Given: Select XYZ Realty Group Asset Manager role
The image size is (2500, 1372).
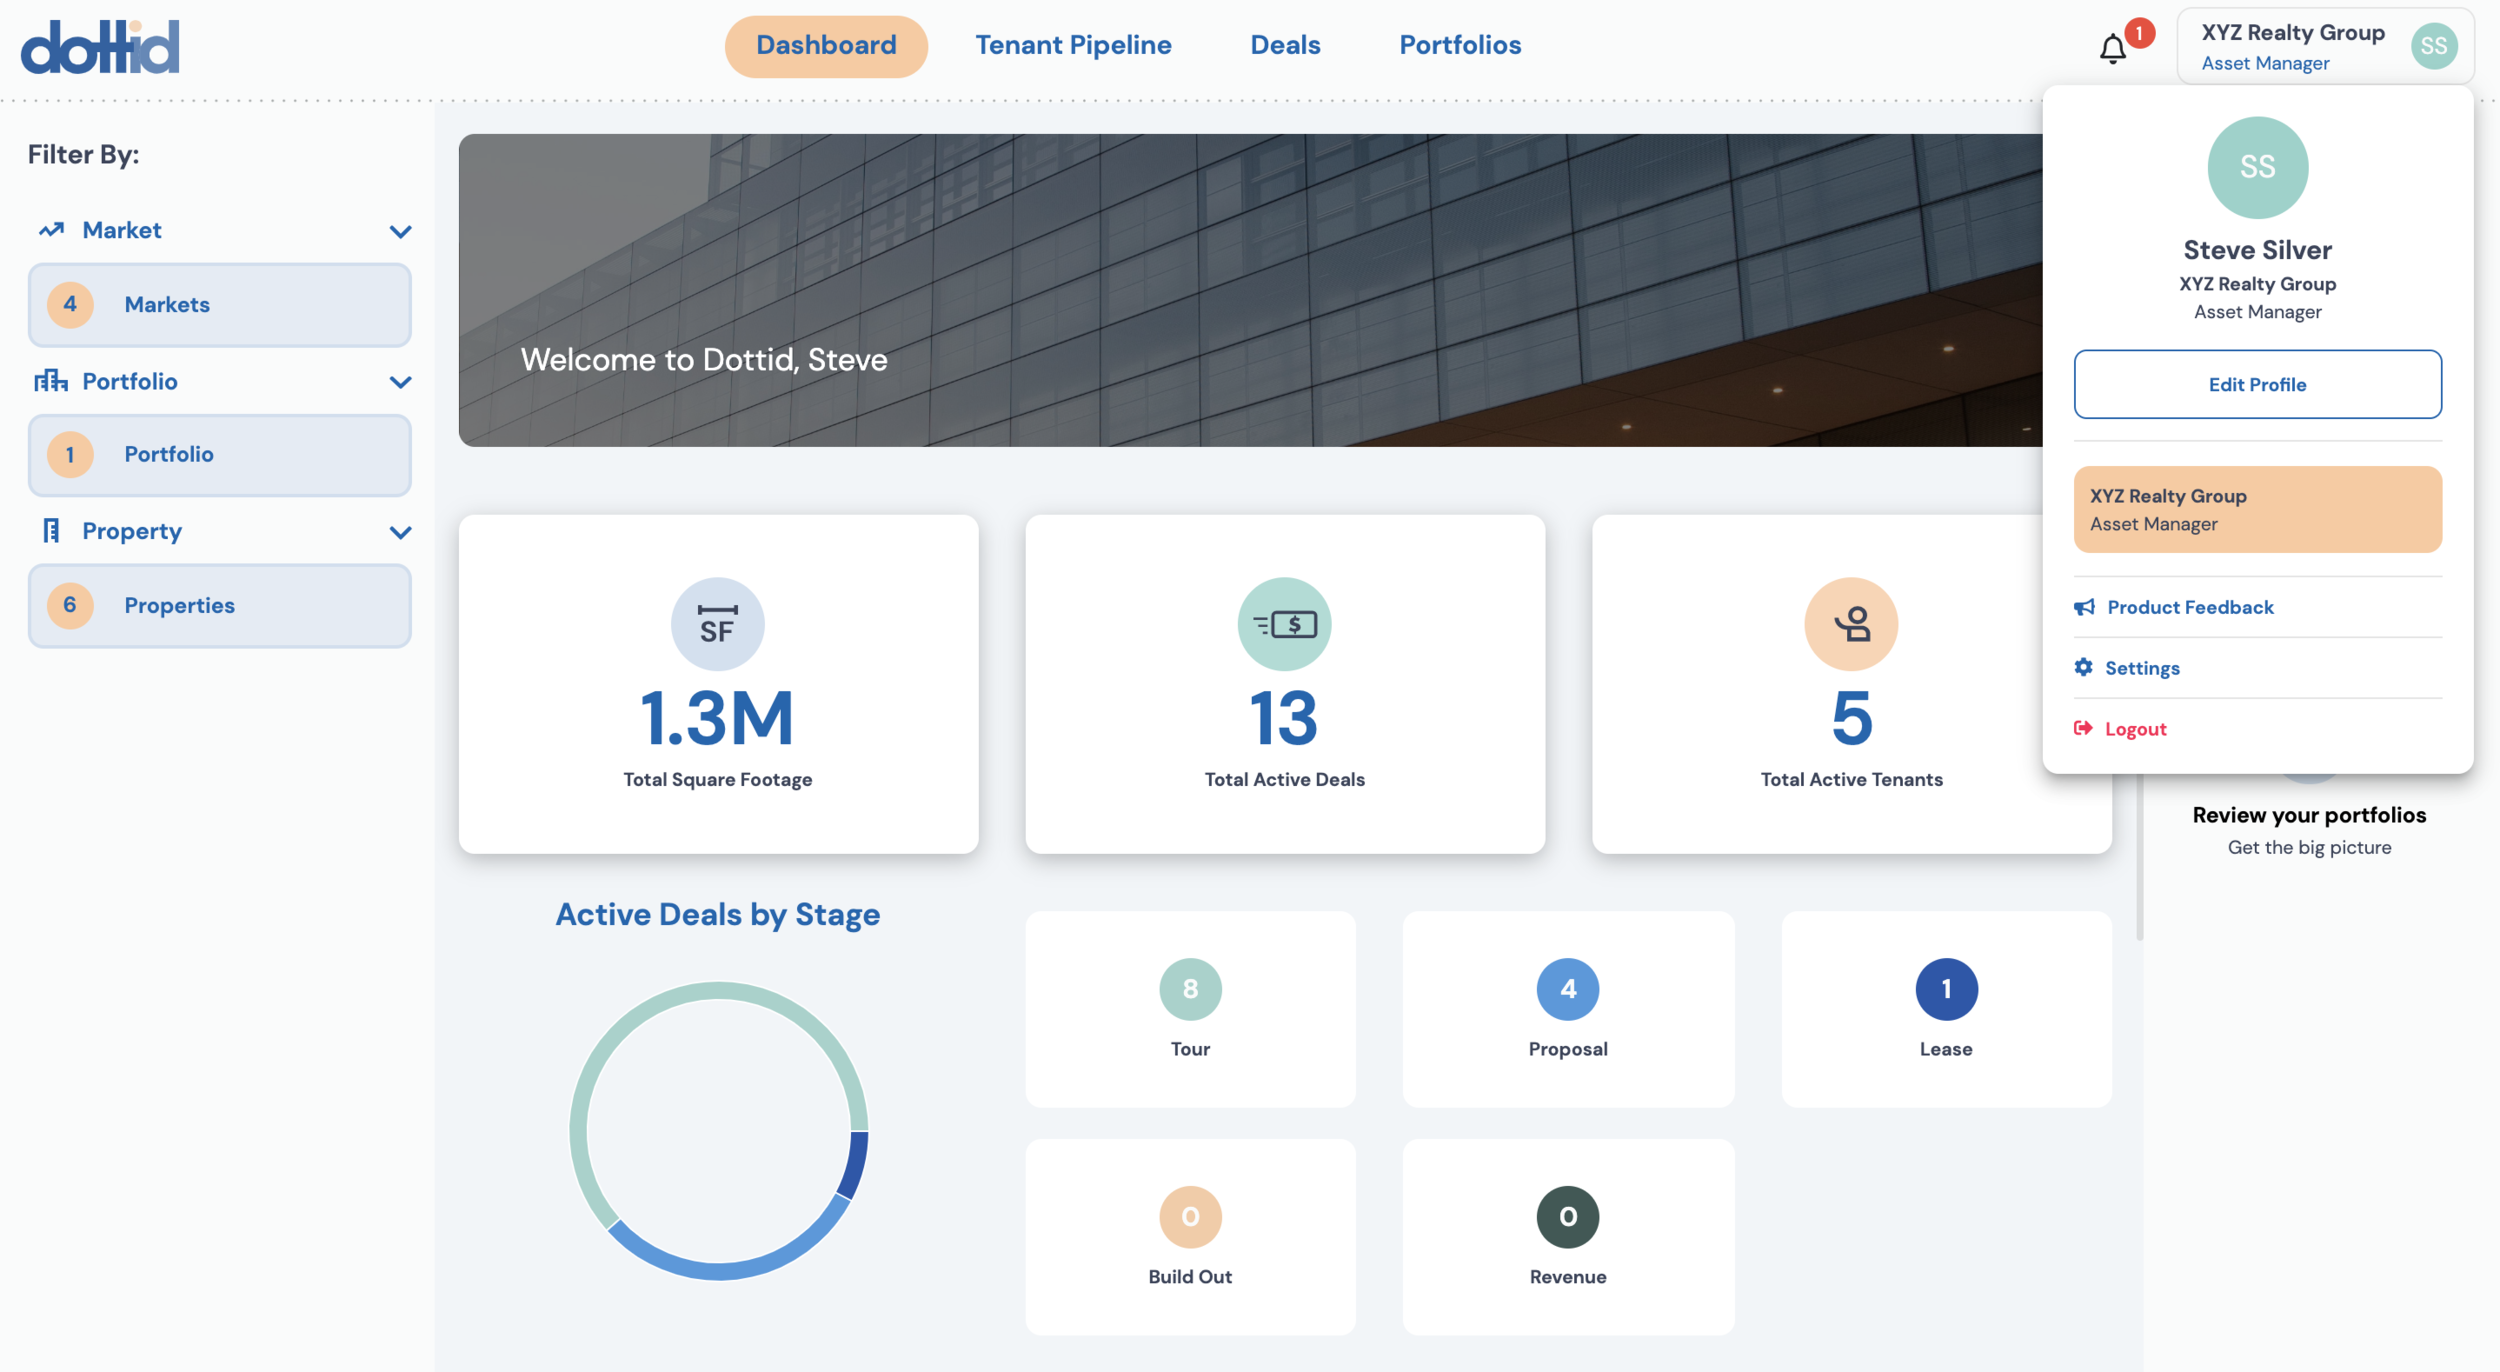Looking at the screenshot, I should (x=2257, y=509).
